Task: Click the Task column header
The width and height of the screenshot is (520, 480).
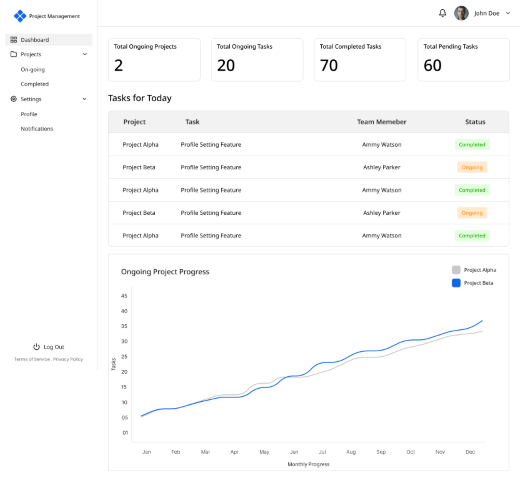Action: point(192,122)
